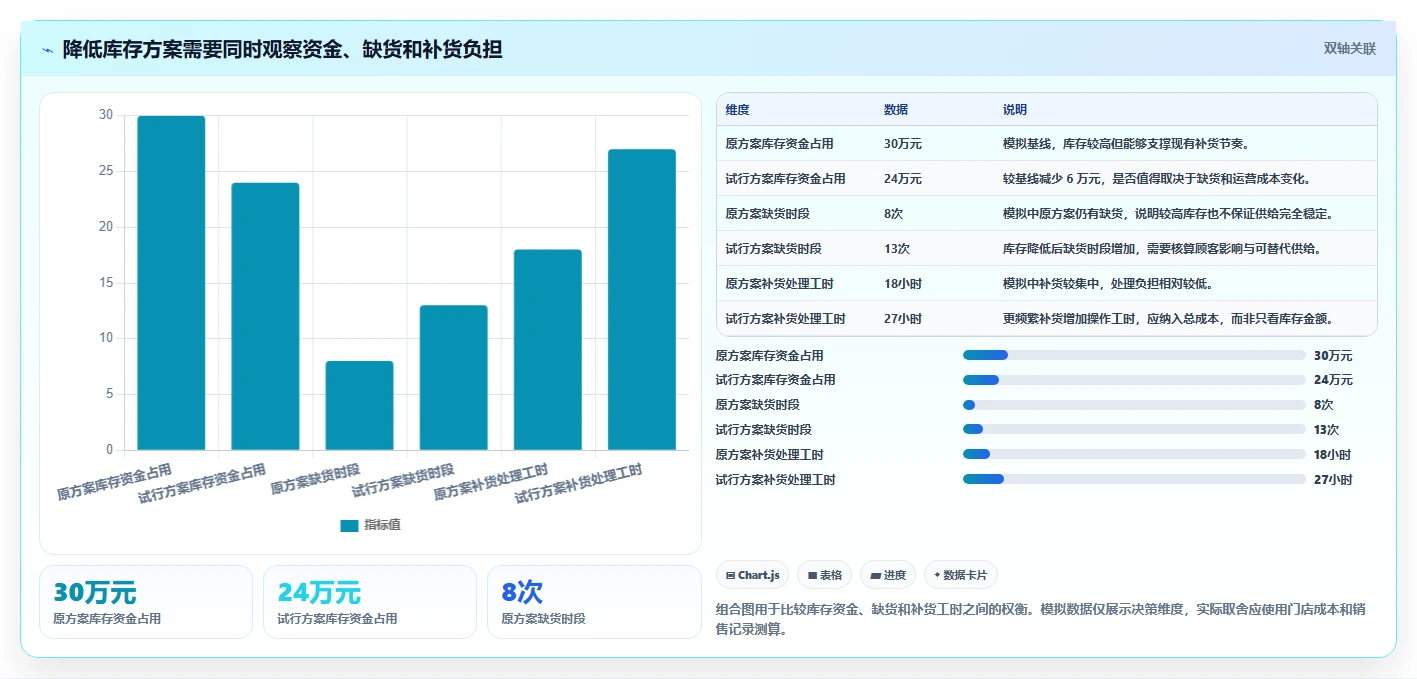Click table value 13次

click(897, 249)
